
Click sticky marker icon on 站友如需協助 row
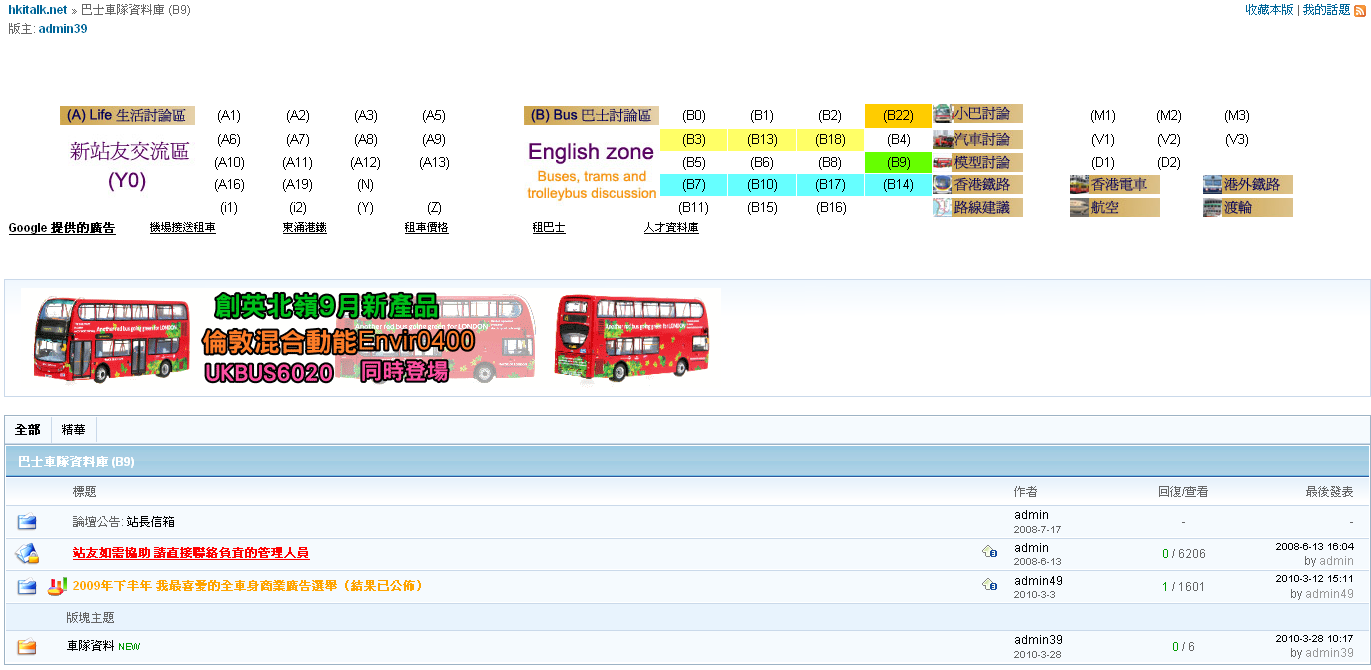(x=990, y=551)
